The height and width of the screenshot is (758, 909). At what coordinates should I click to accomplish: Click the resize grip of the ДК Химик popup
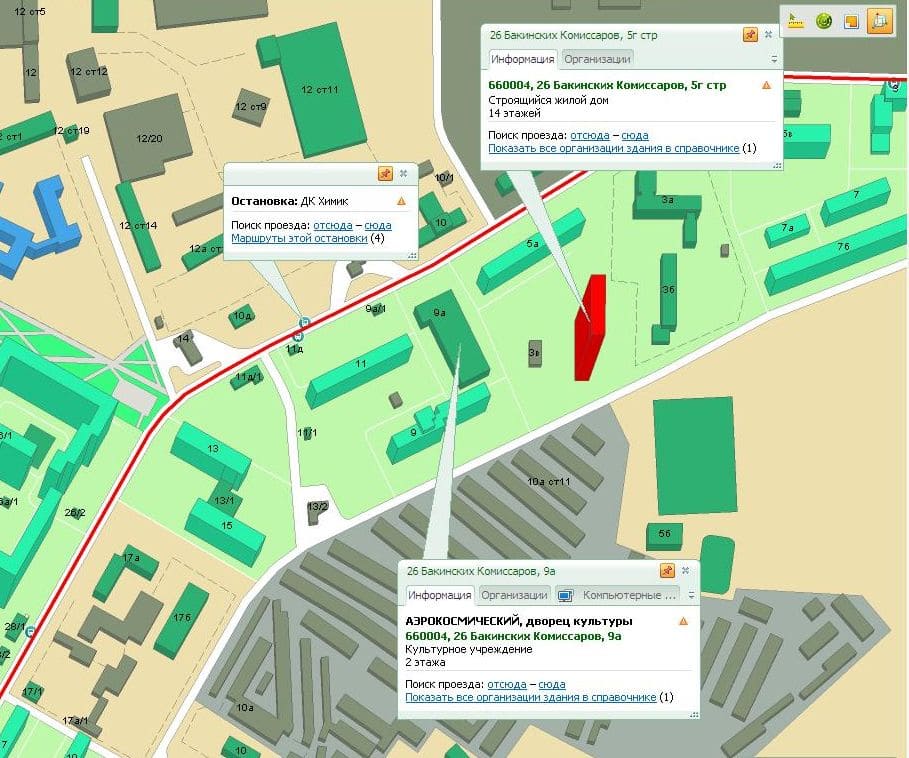tap(412, 255)
